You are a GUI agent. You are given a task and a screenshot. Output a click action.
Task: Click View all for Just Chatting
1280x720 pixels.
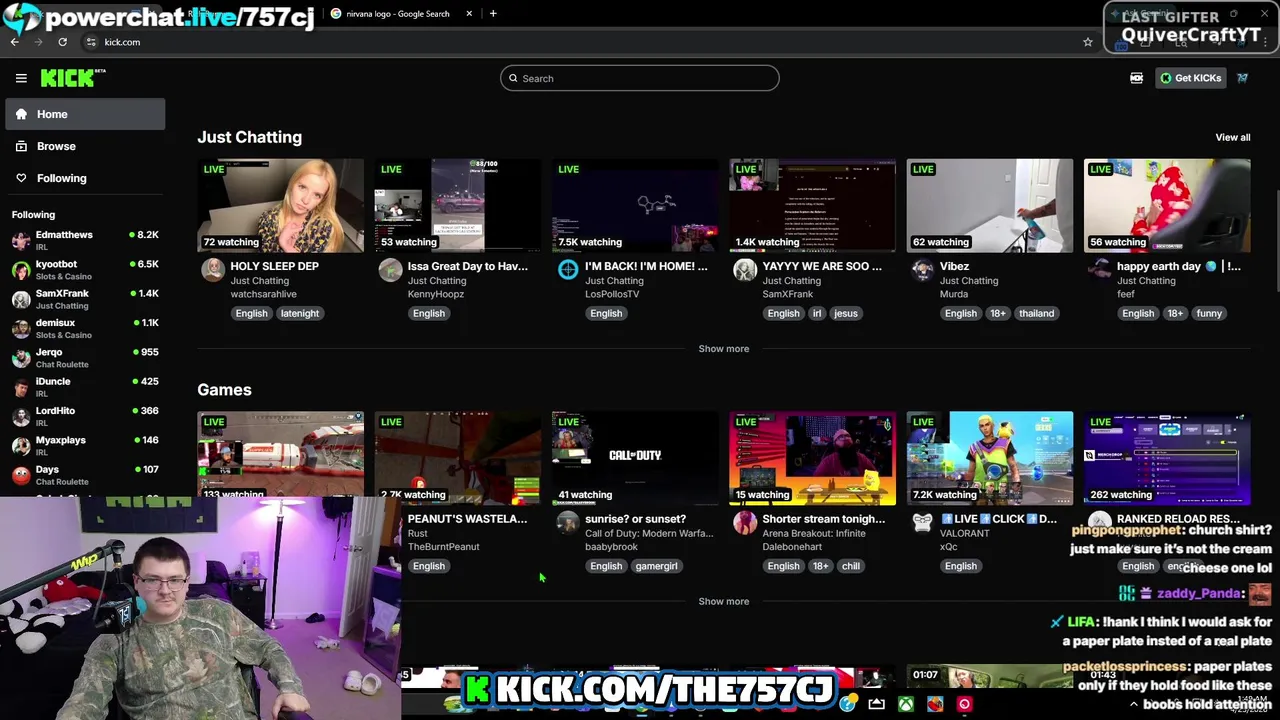1232,137
